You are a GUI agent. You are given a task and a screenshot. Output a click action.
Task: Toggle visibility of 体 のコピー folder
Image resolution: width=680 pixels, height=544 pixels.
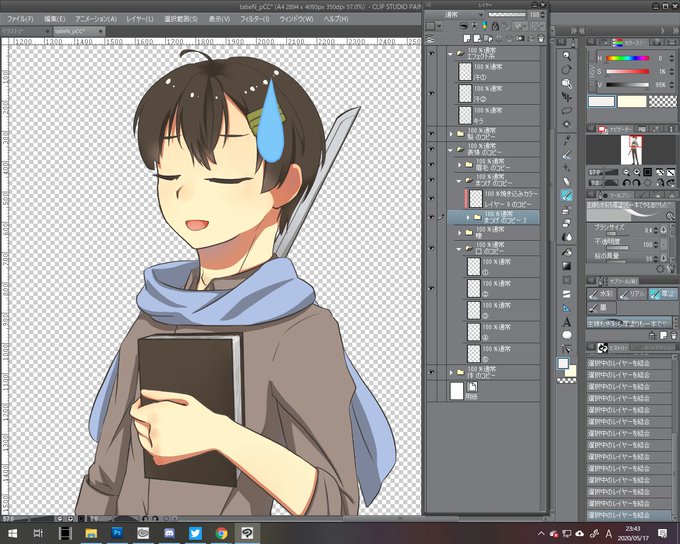(432, 372)
